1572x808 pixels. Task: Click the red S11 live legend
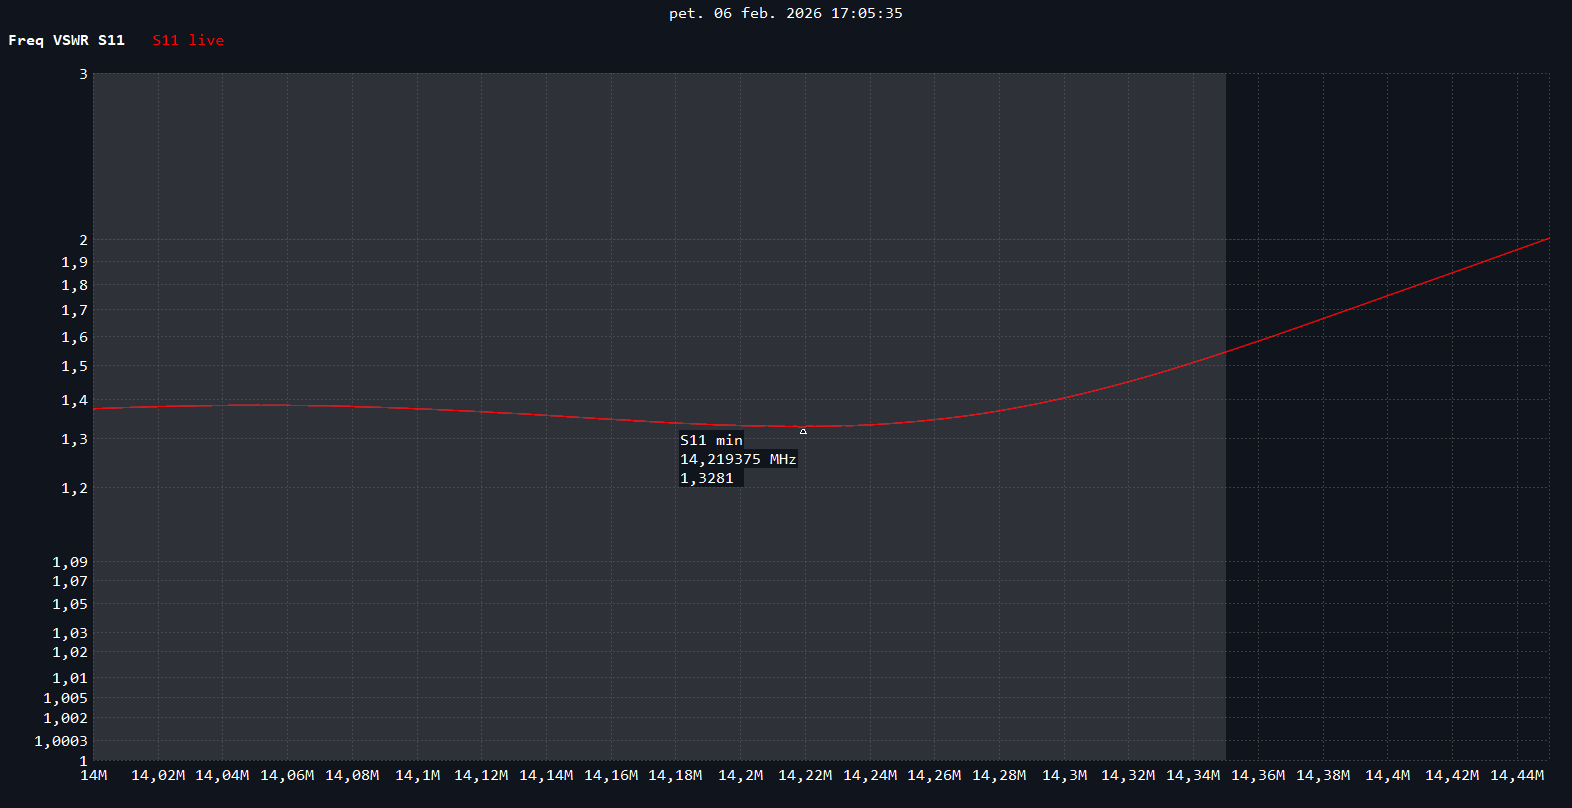[x=188, y=40]
